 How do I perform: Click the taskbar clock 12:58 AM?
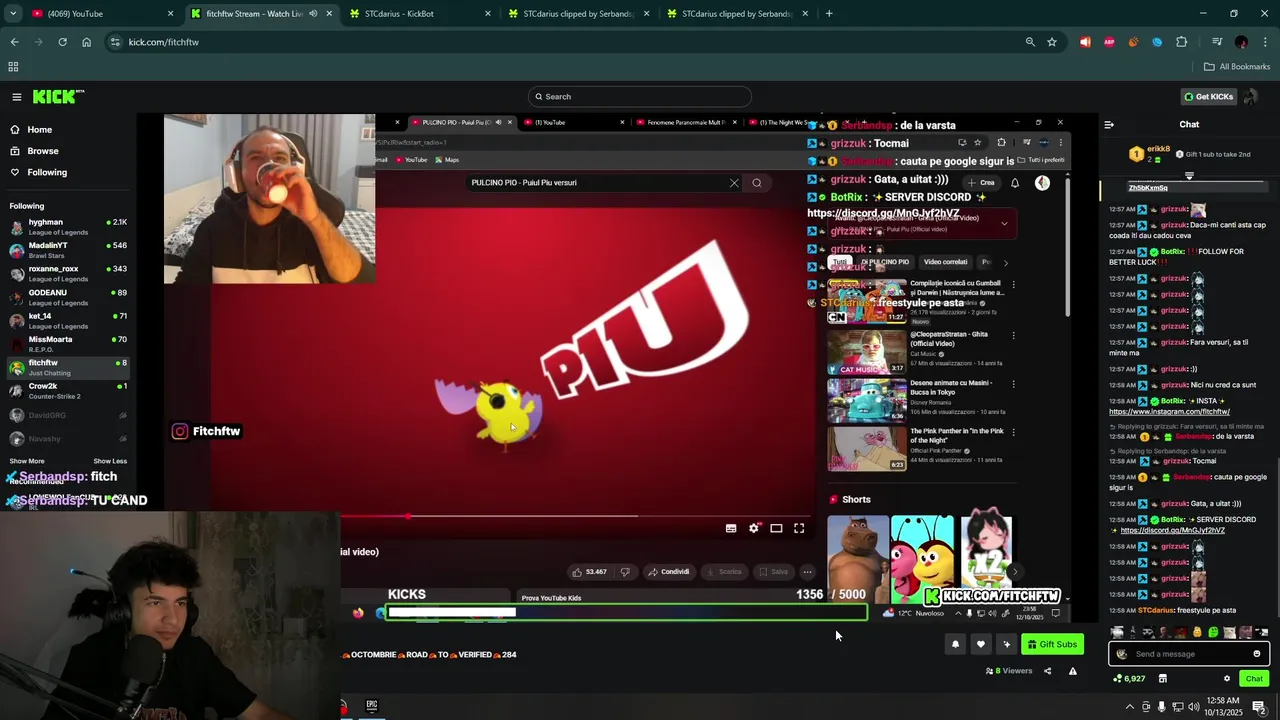pyautogui.click(x=1223, y=707)
